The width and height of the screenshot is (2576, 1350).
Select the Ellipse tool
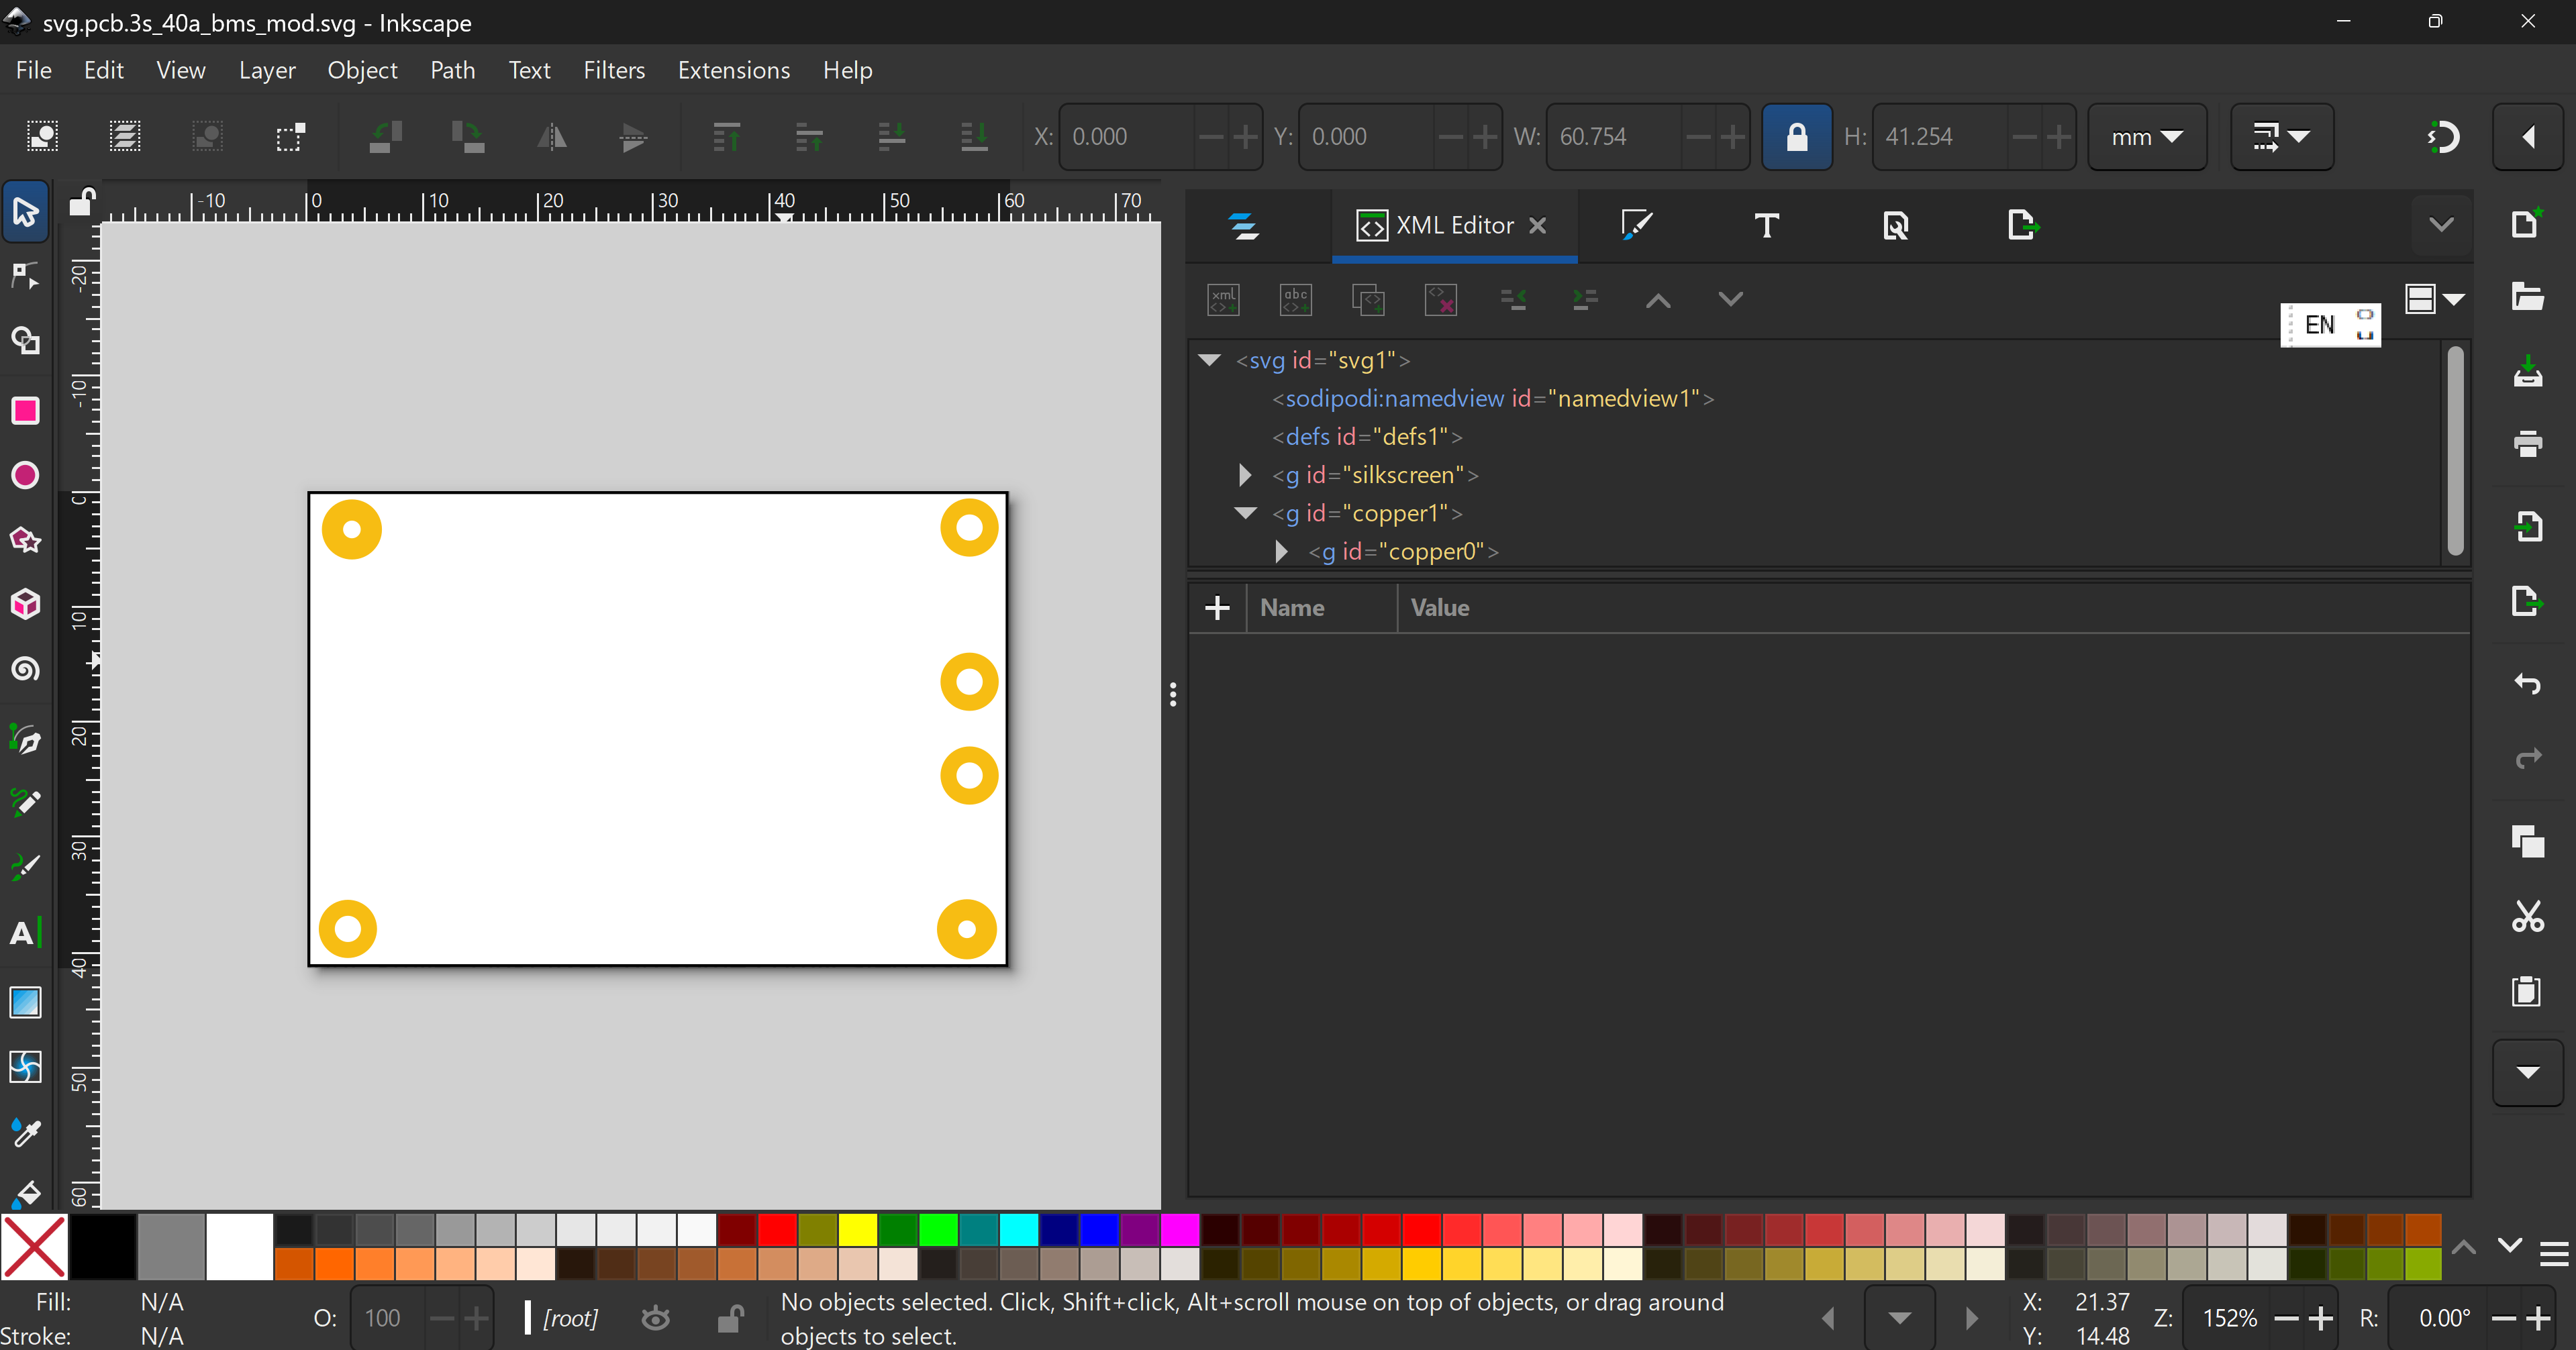(25, 475)
